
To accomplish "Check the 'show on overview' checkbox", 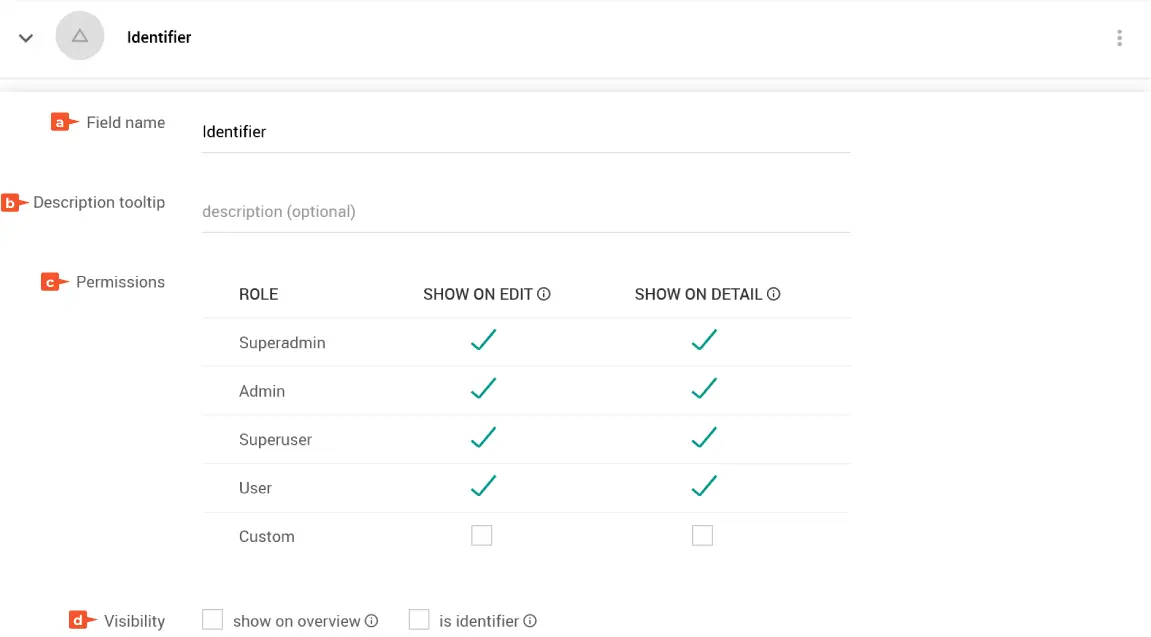I will pos(212,620).
